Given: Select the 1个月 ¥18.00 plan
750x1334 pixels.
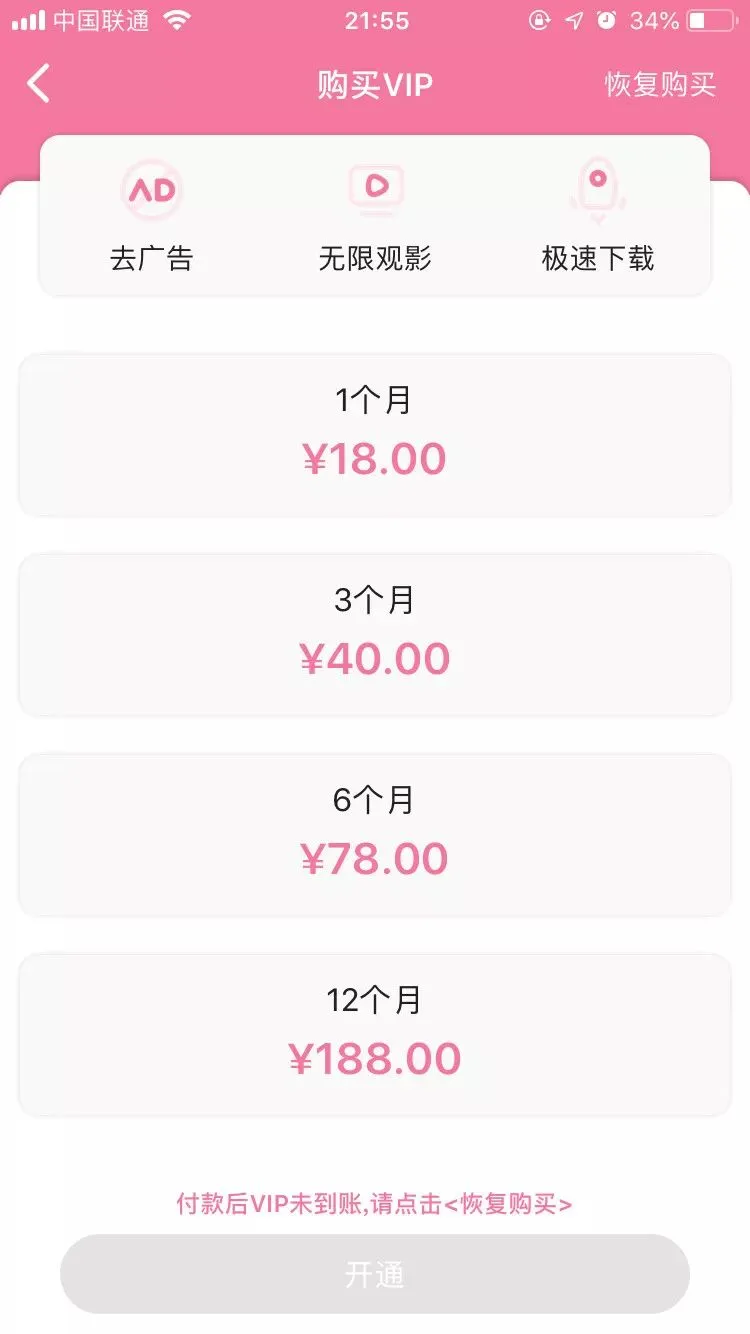Looking at the screenshot, I should 375,435.
